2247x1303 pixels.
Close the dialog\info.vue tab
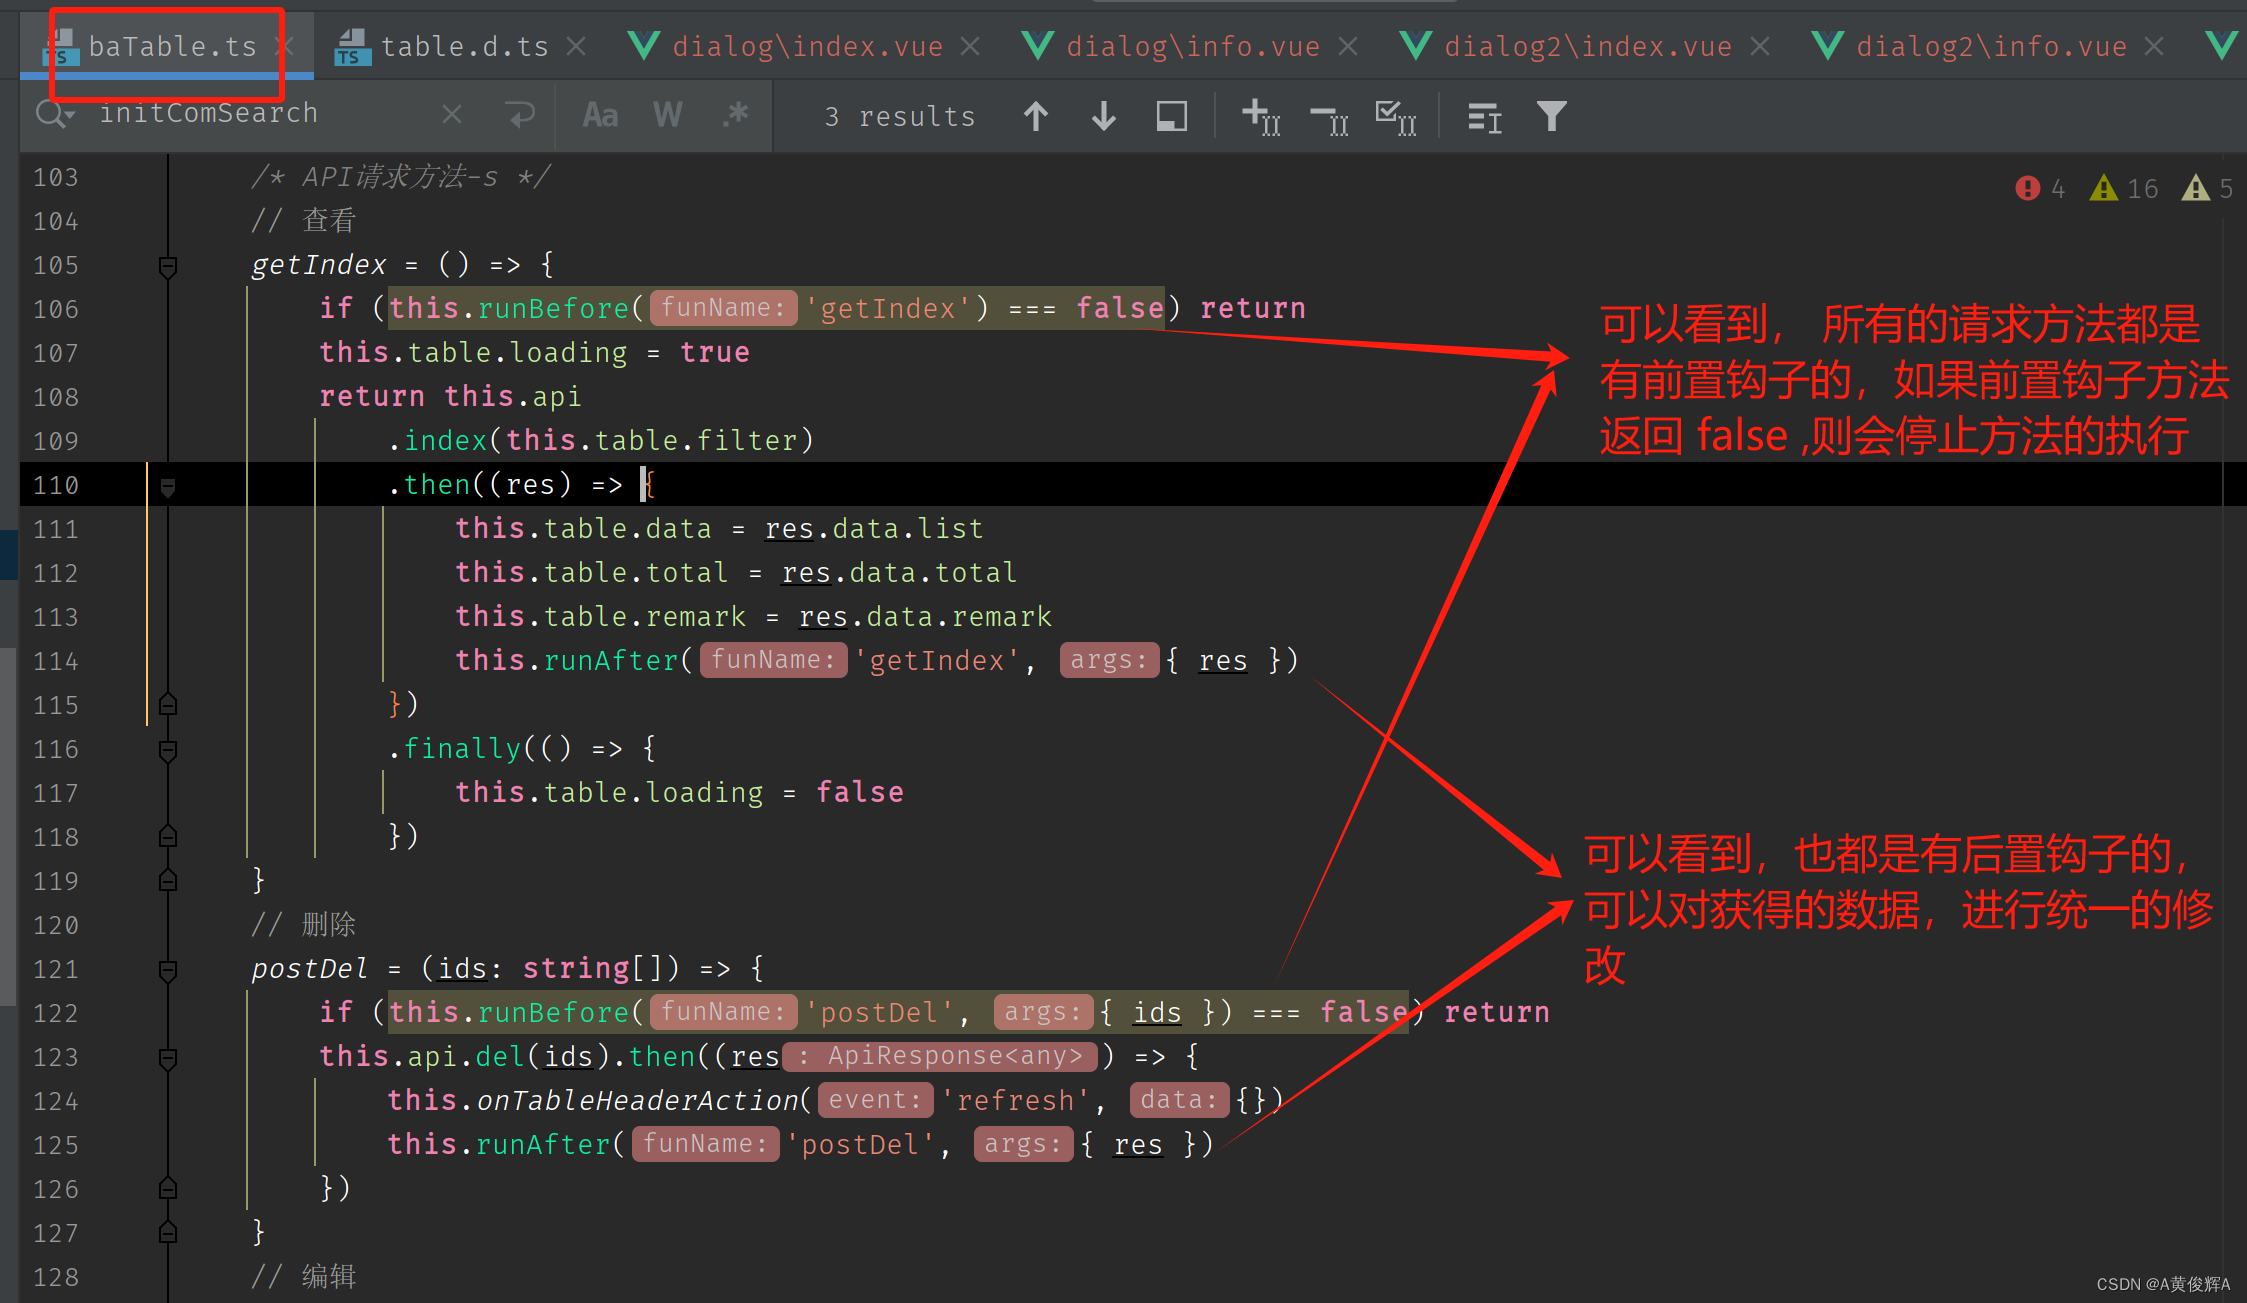pos(1350,45)
